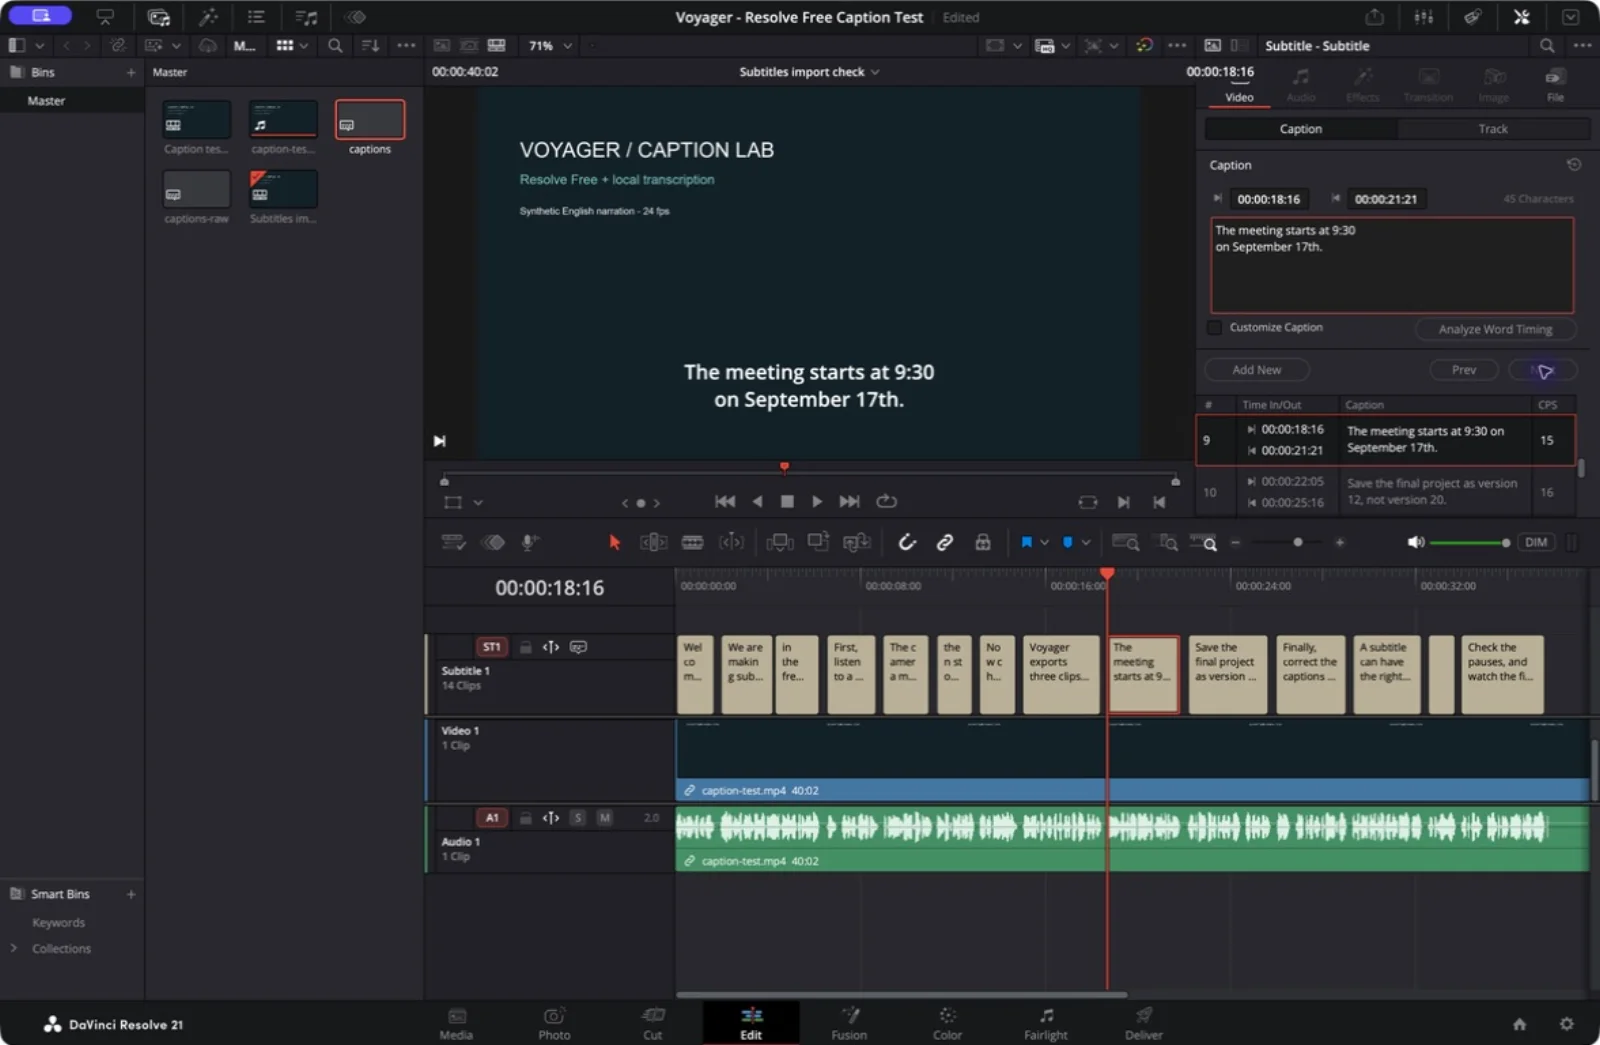Edit caption start timecode 00:00:18:16 field

click(1269, 199)
